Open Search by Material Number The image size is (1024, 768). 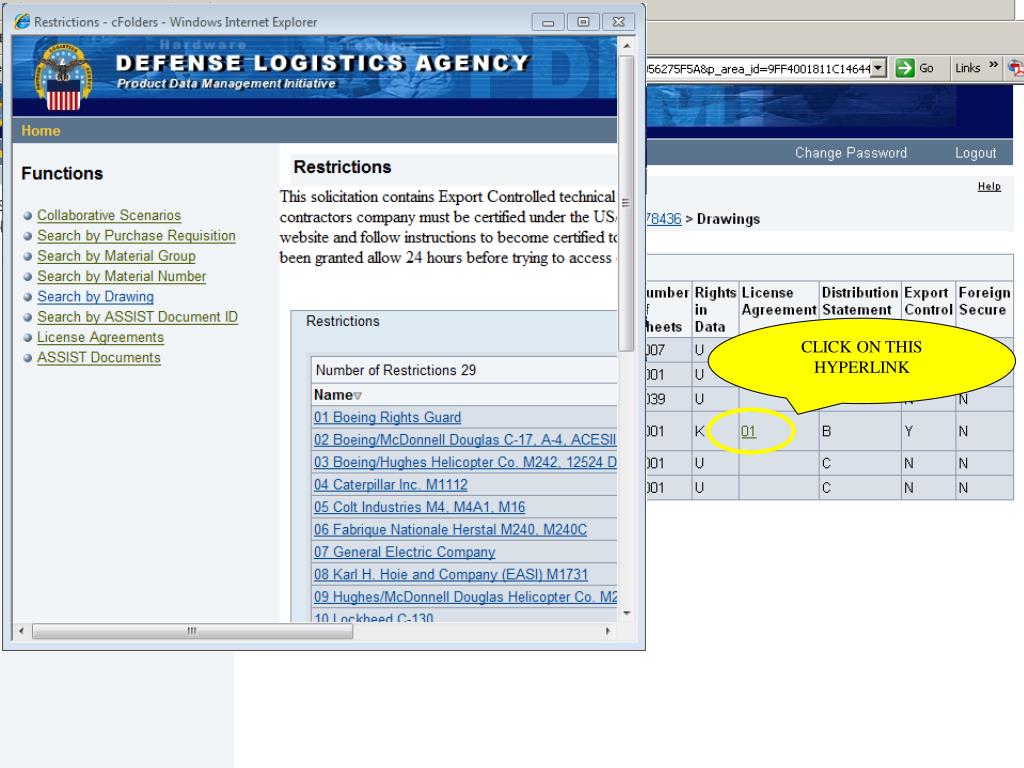121,276
